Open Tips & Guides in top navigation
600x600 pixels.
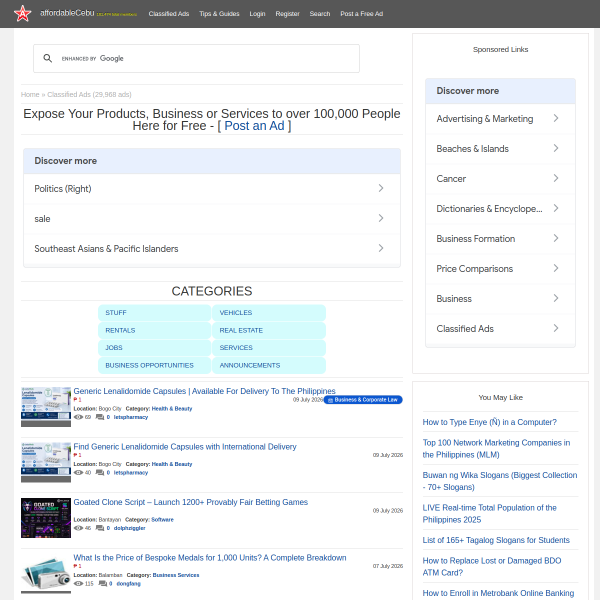(x=219, y=14)
